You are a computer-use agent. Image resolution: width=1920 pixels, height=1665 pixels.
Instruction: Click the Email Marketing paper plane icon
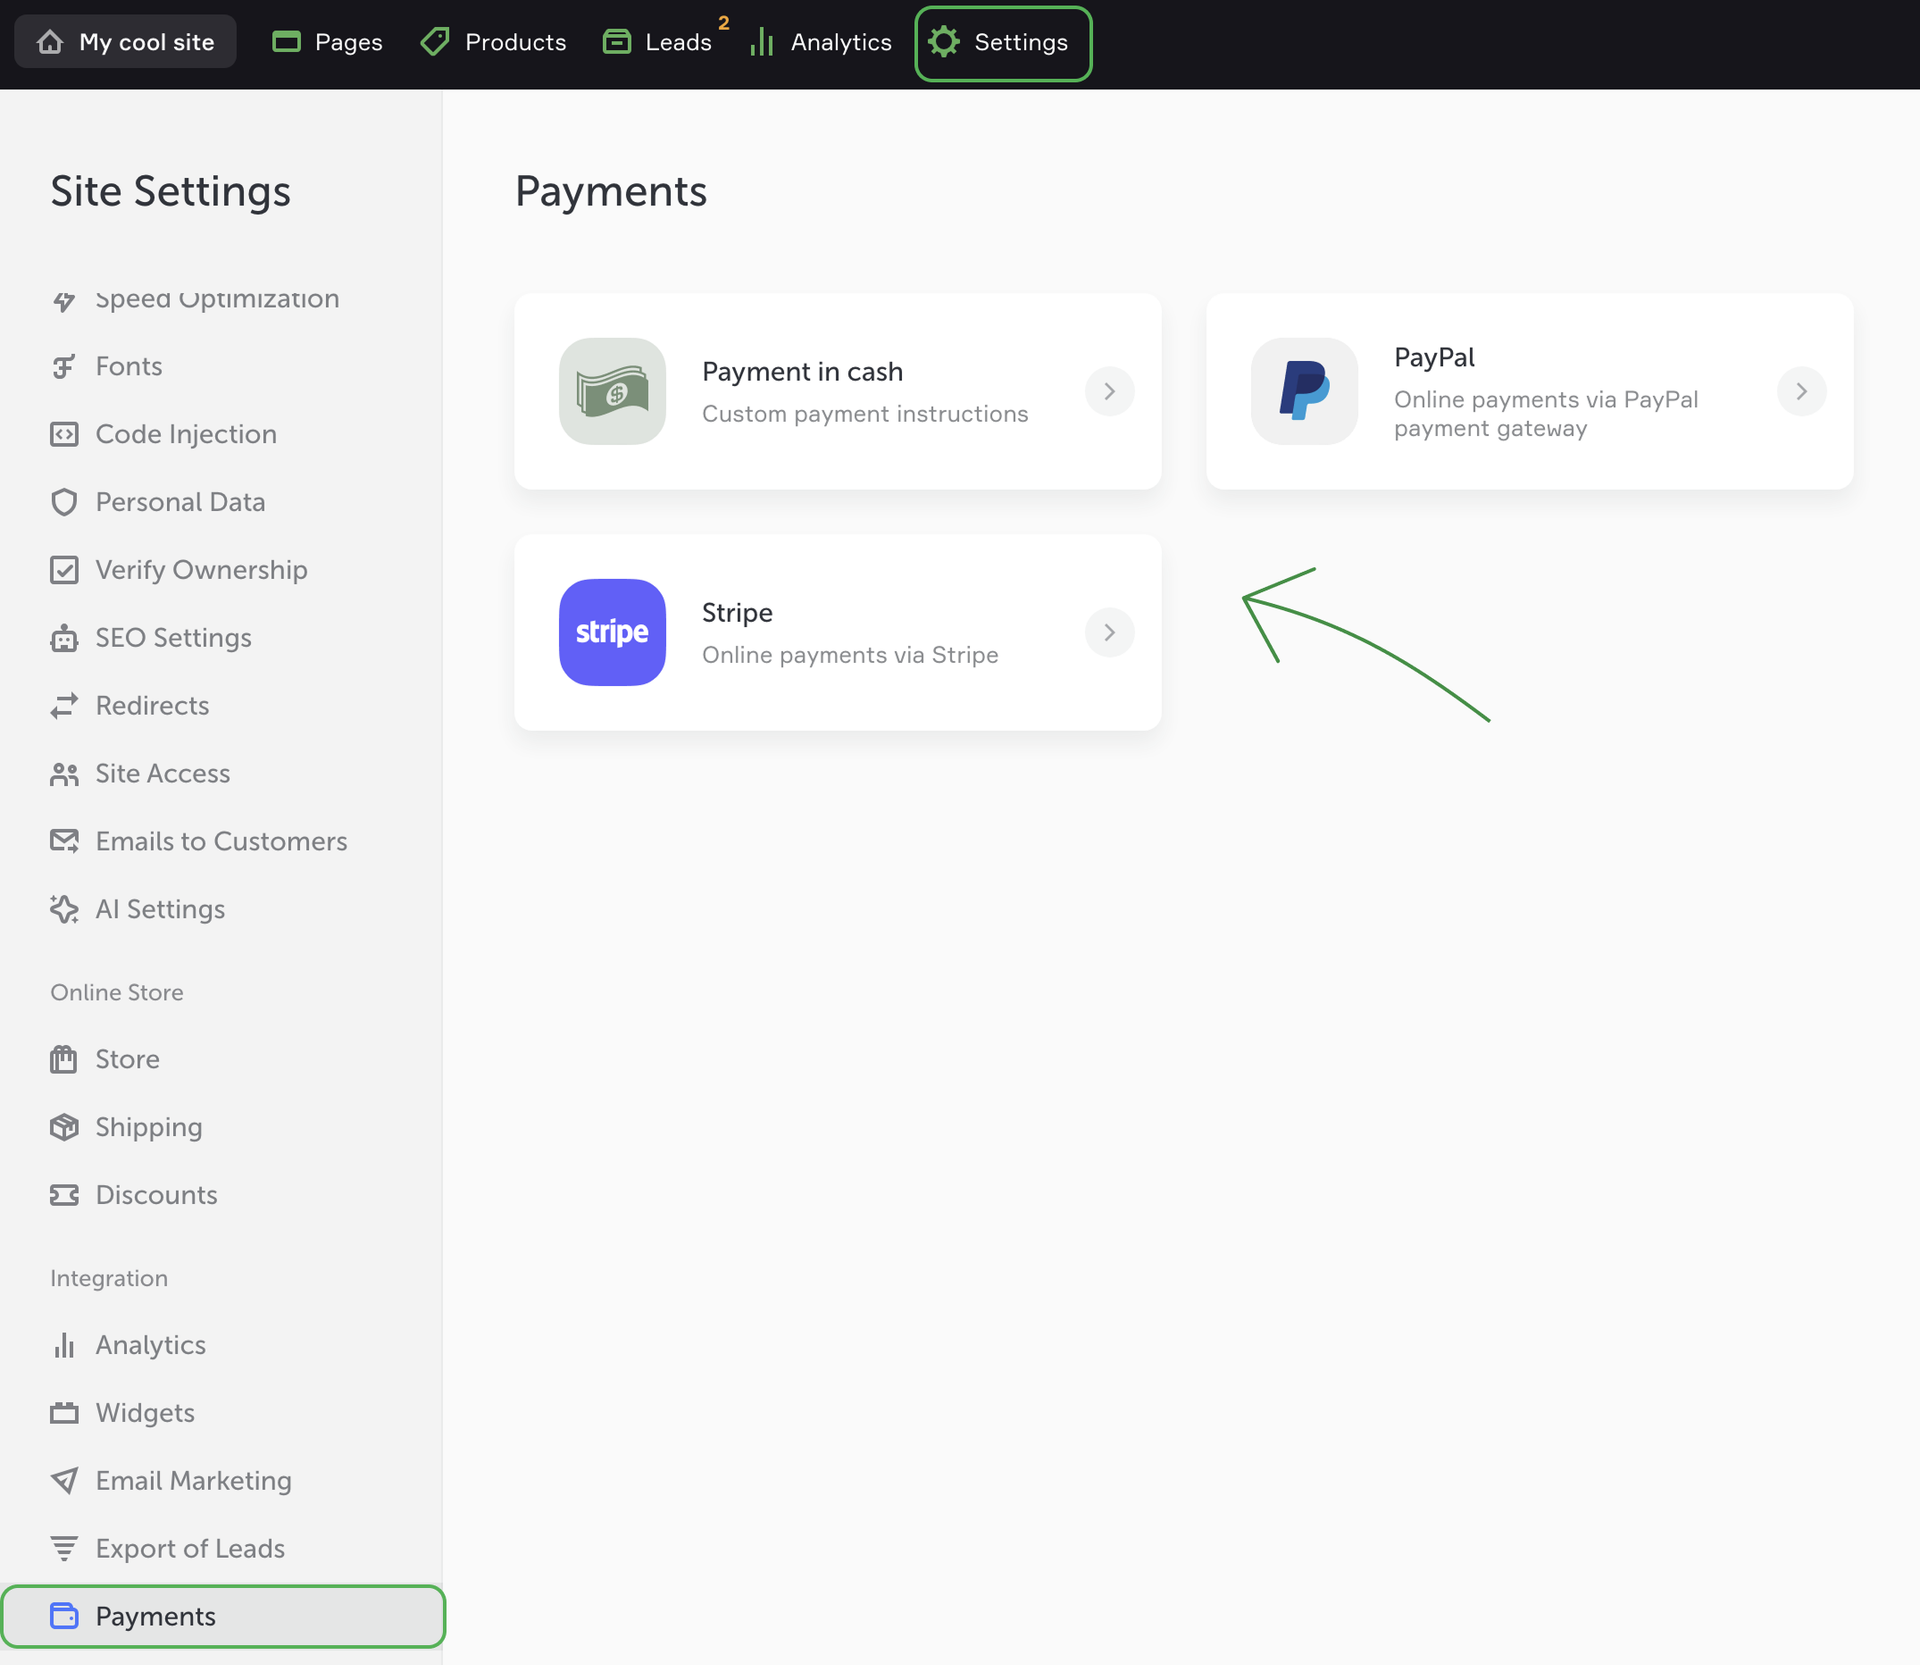[x=64, y=1481]
